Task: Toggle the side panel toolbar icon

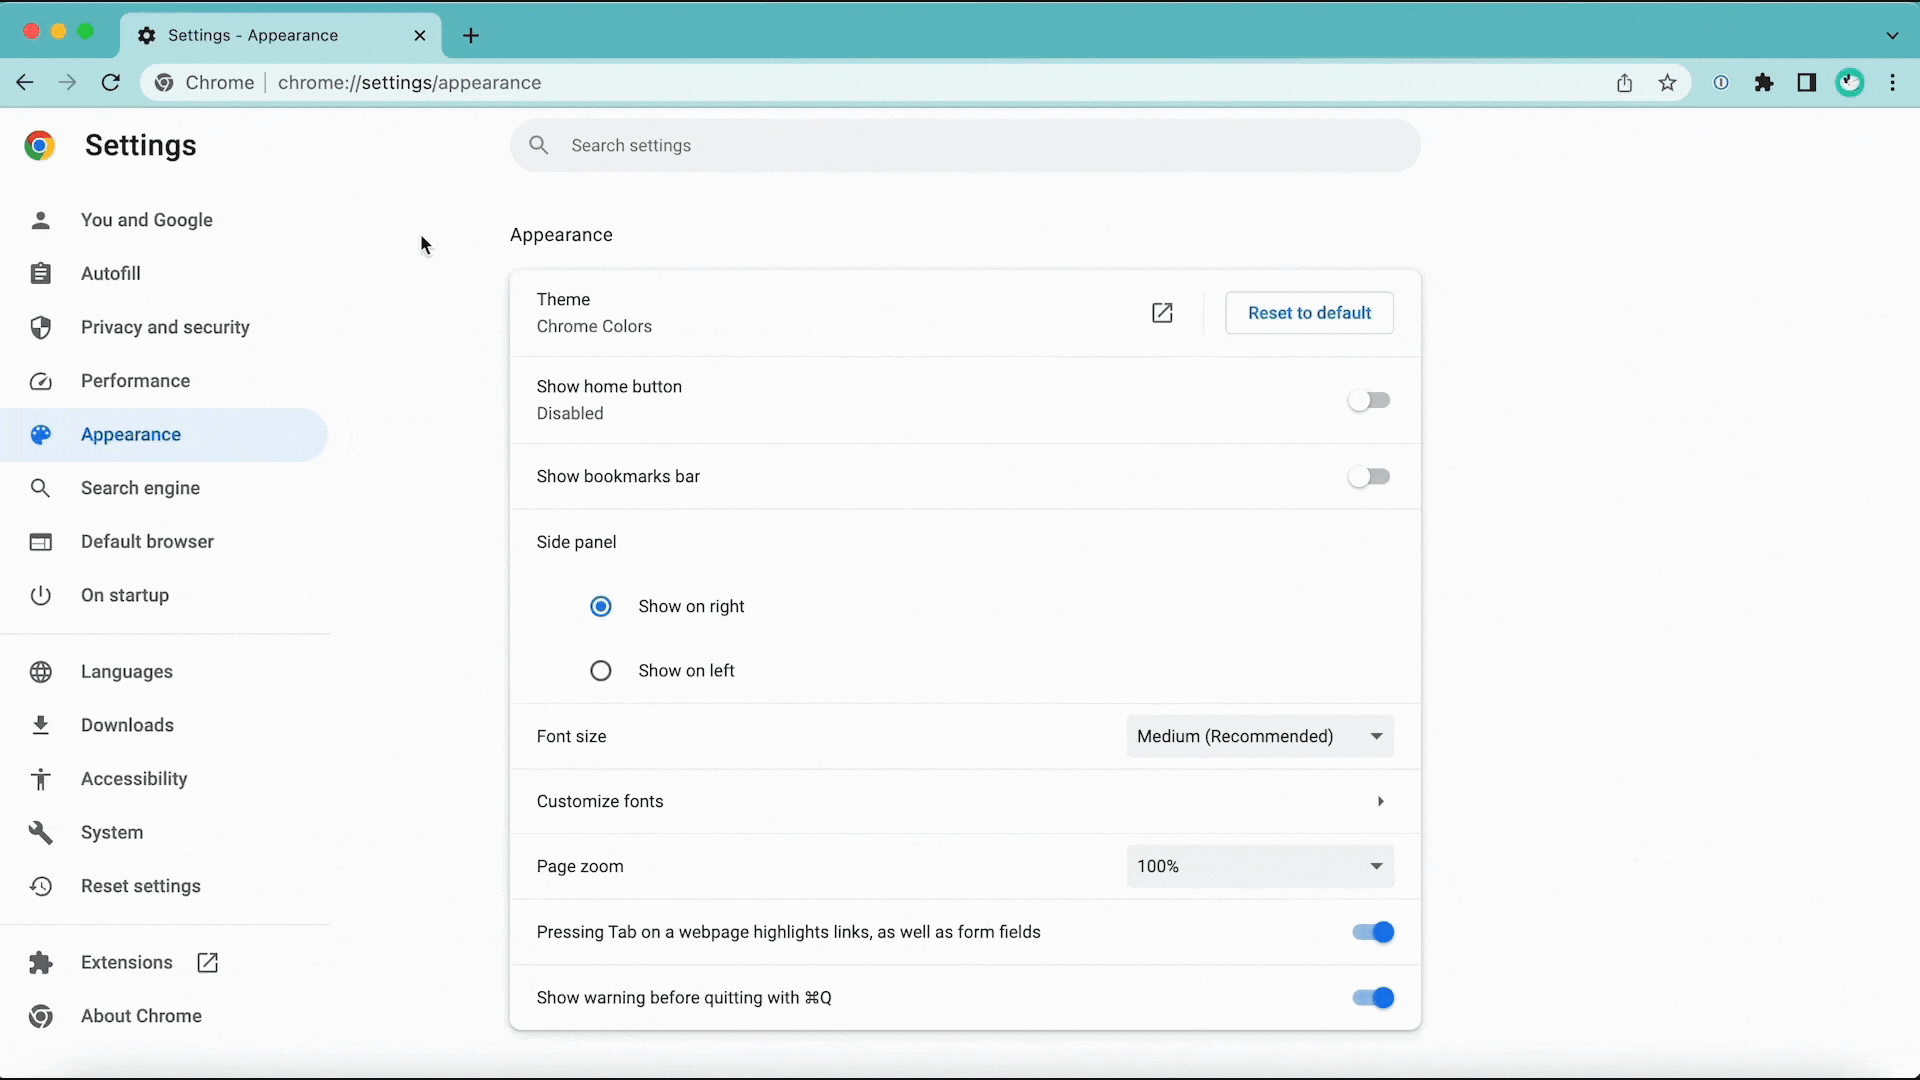Action: click(1807, 83)
